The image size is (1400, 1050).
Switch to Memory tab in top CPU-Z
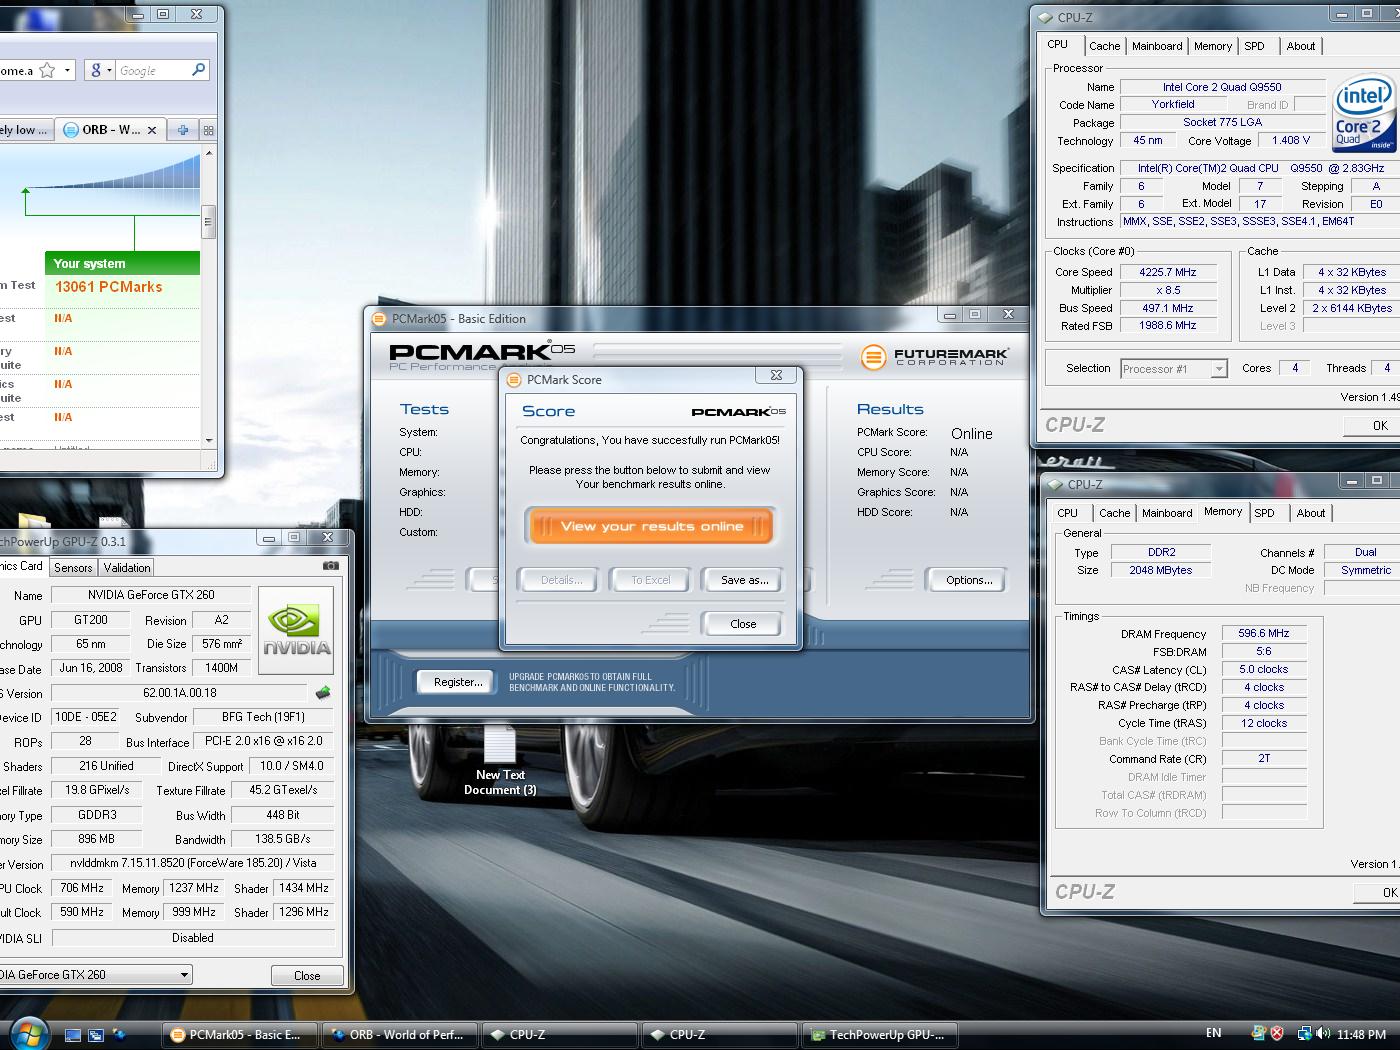1213,46
